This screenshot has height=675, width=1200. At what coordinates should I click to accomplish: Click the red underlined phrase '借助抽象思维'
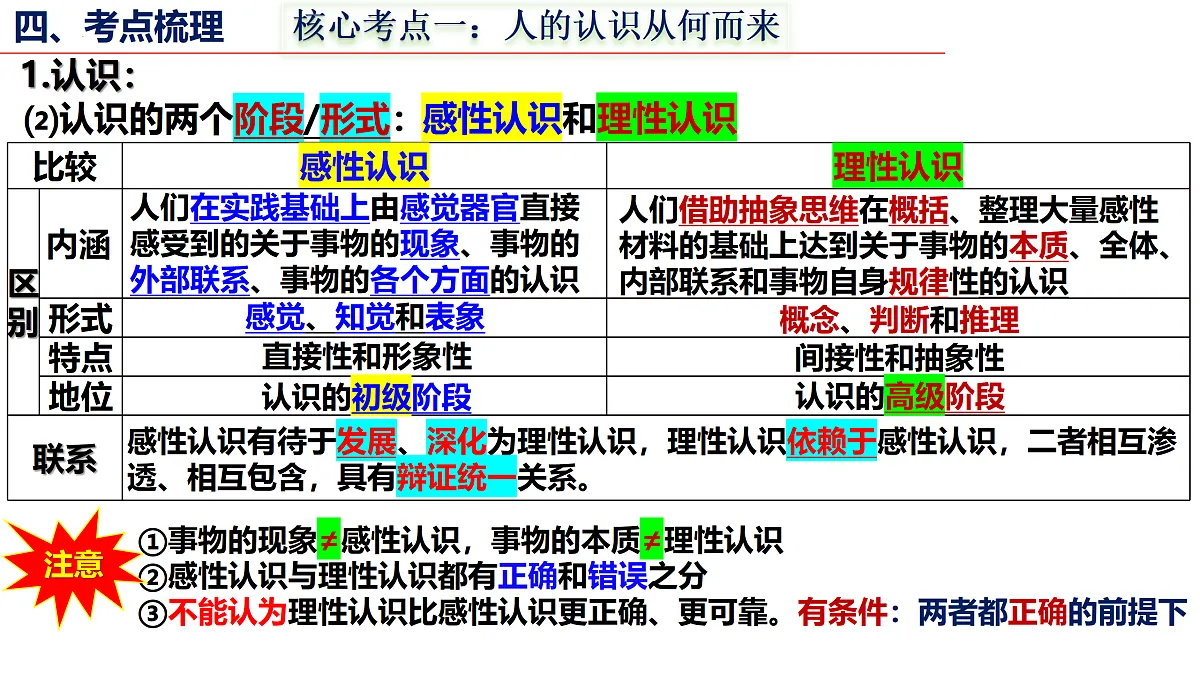(x=768, y=210)
